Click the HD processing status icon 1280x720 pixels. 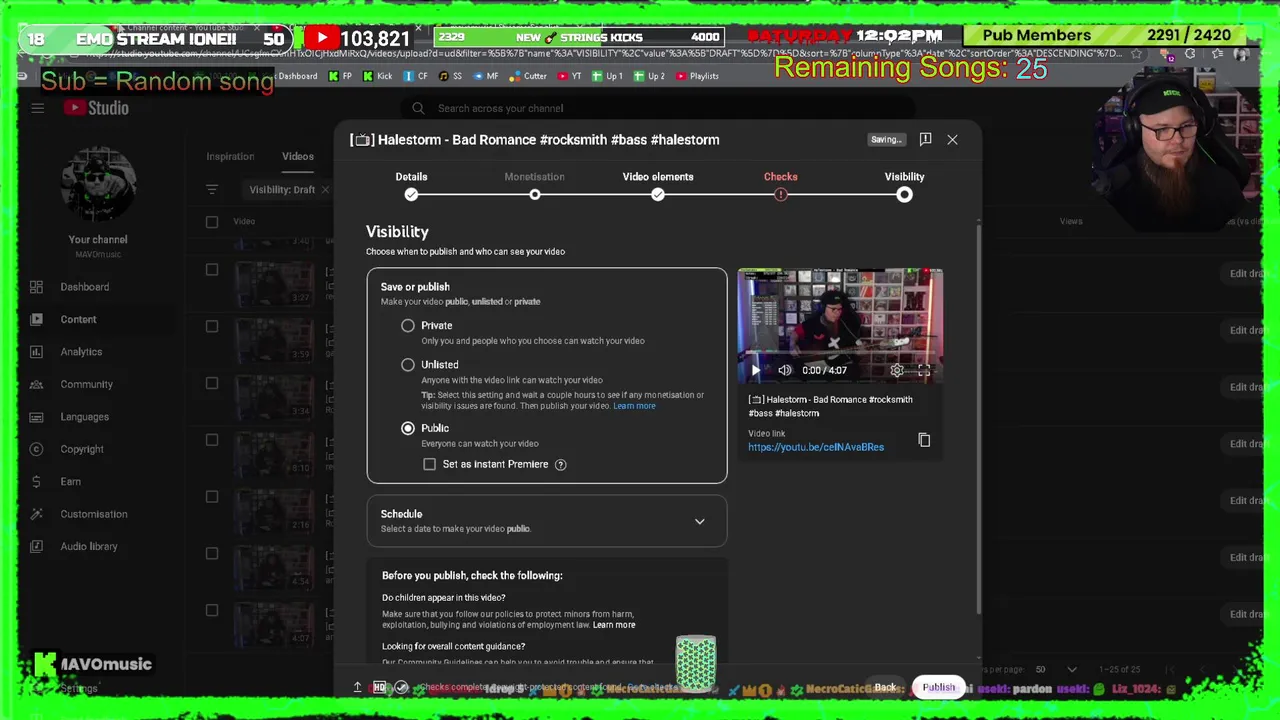click(x=379, y=687)
